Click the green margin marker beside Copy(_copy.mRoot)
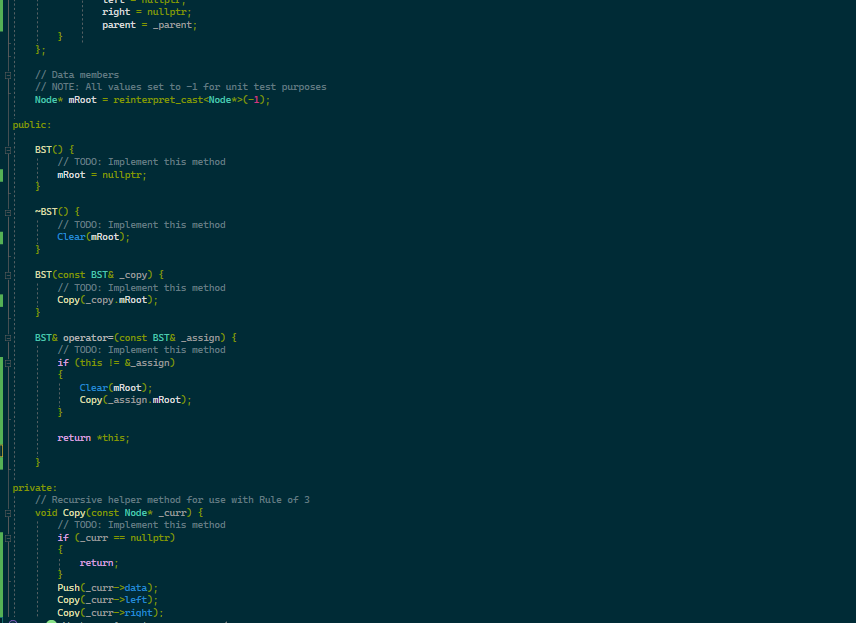This screenshot has height=623, width=856. (4, 299)
